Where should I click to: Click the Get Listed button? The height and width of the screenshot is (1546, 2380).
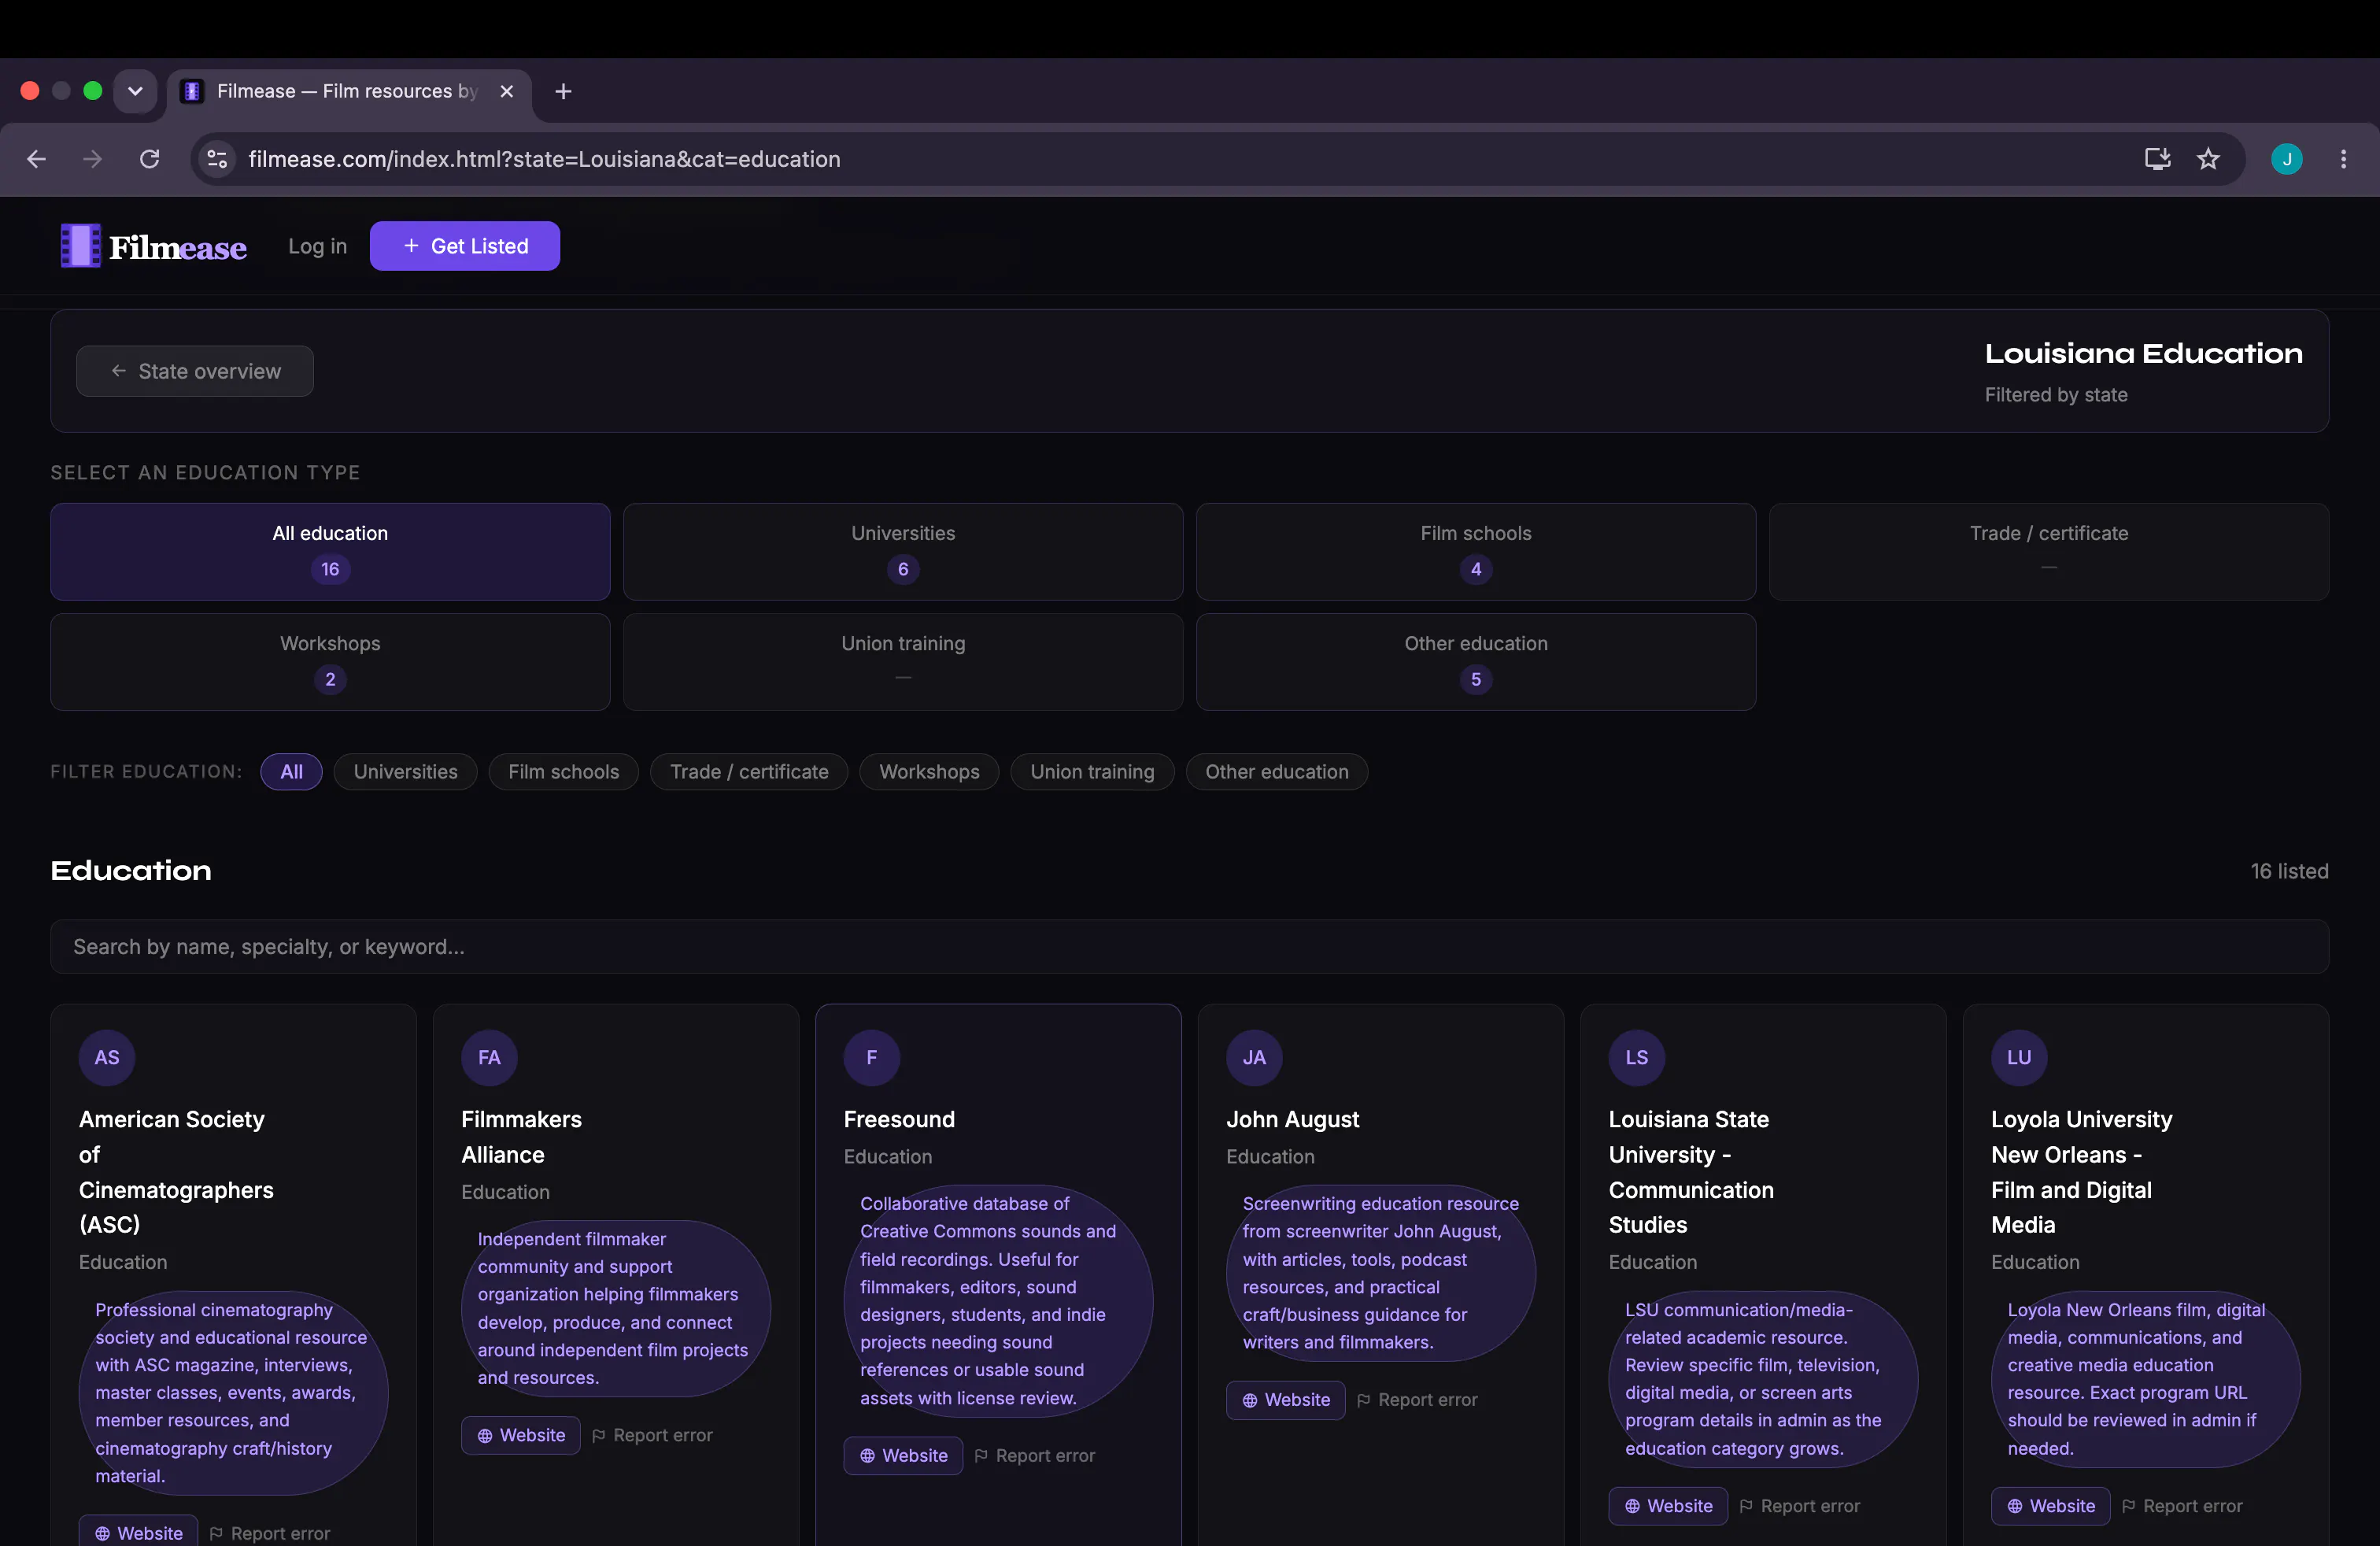point(465,246)
